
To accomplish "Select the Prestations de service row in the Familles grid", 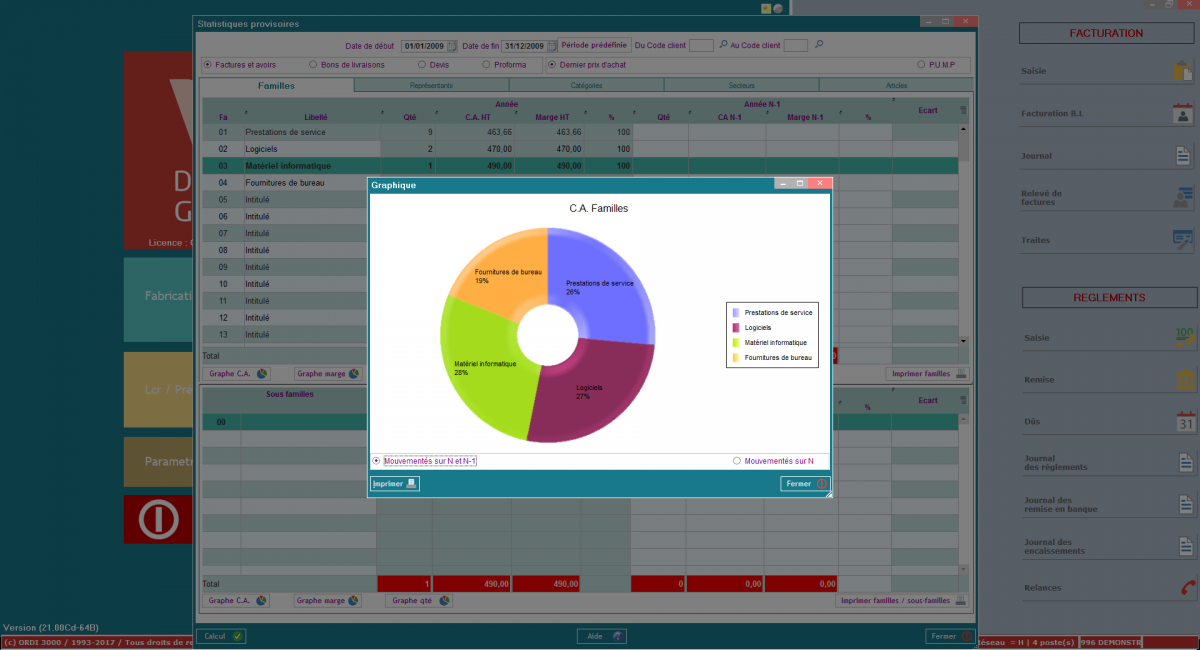I will 580,131.
